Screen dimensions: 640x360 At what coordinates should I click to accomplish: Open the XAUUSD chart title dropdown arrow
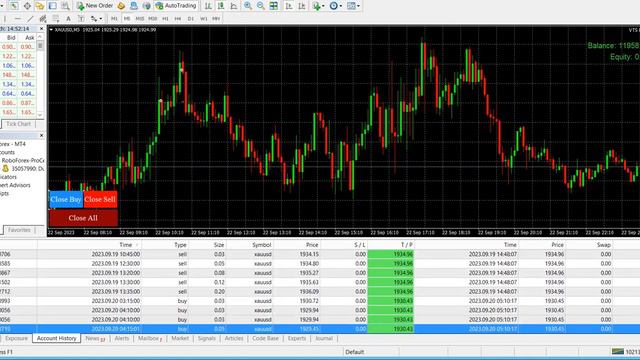click(x=51, y=30)
